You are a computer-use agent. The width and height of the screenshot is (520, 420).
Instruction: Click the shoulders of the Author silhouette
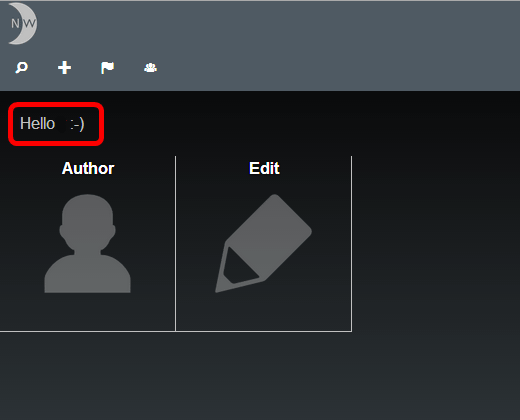click(87, 274)
